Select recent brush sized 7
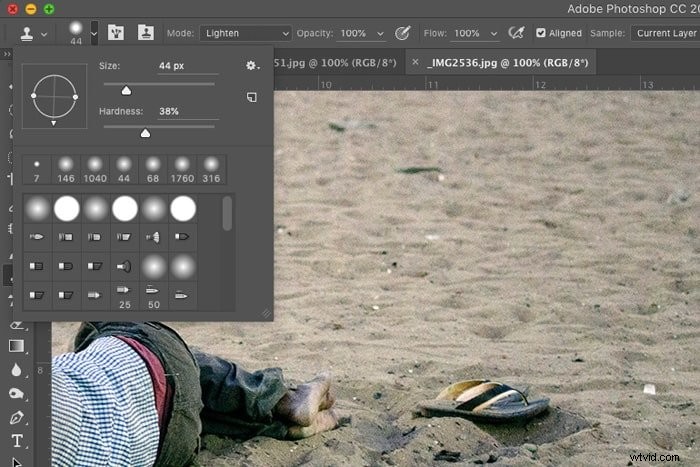 pos(37,170)
